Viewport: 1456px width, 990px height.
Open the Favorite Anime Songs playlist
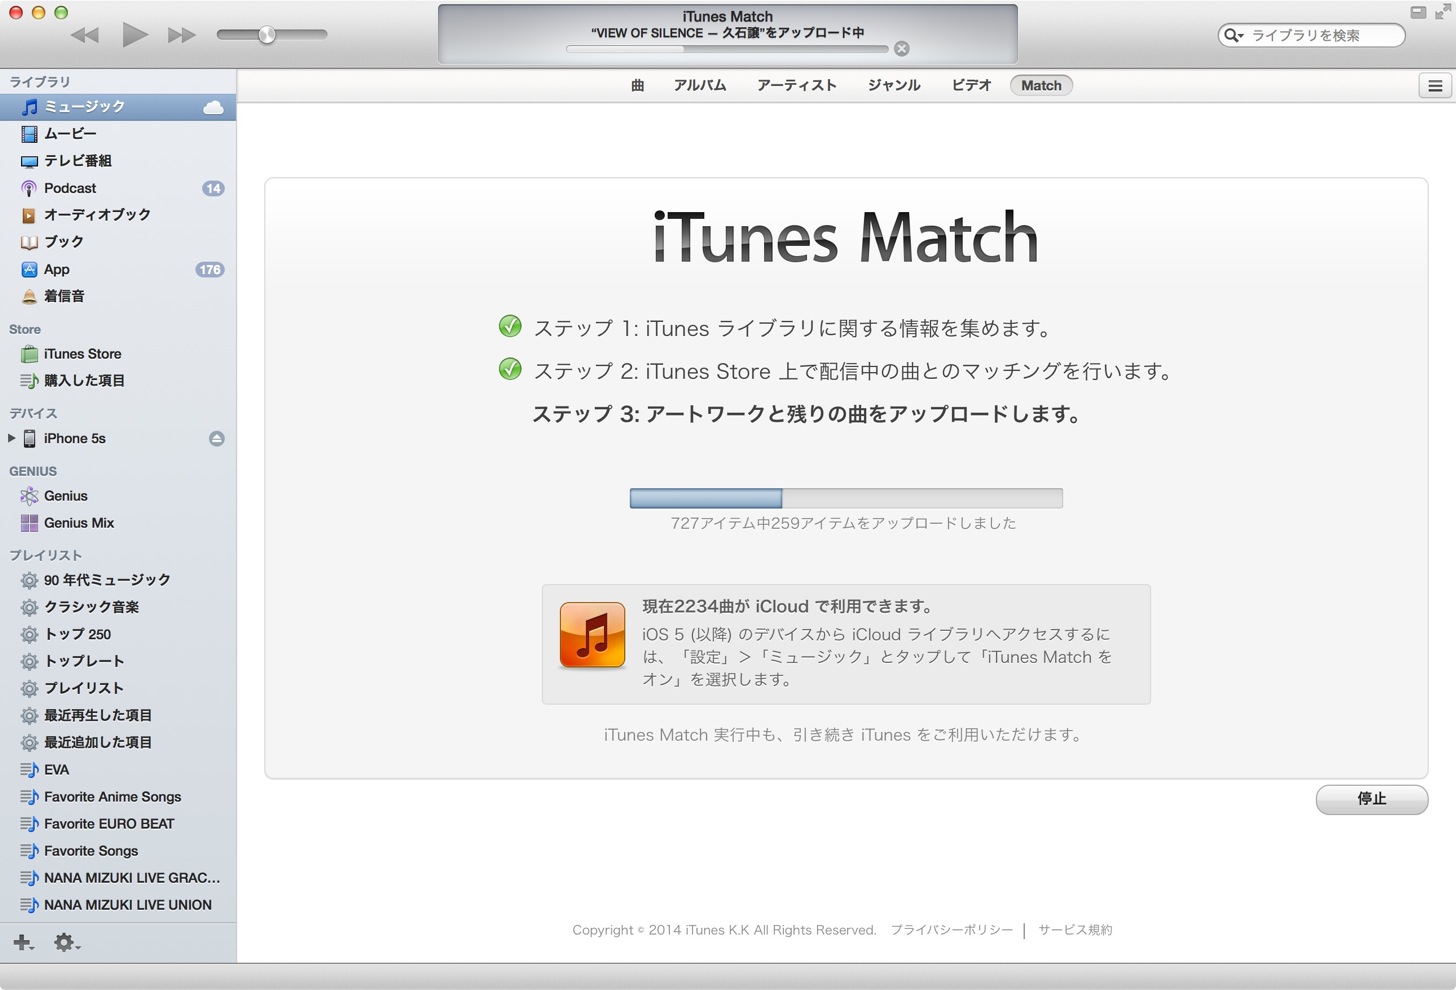tap(118, 797)
